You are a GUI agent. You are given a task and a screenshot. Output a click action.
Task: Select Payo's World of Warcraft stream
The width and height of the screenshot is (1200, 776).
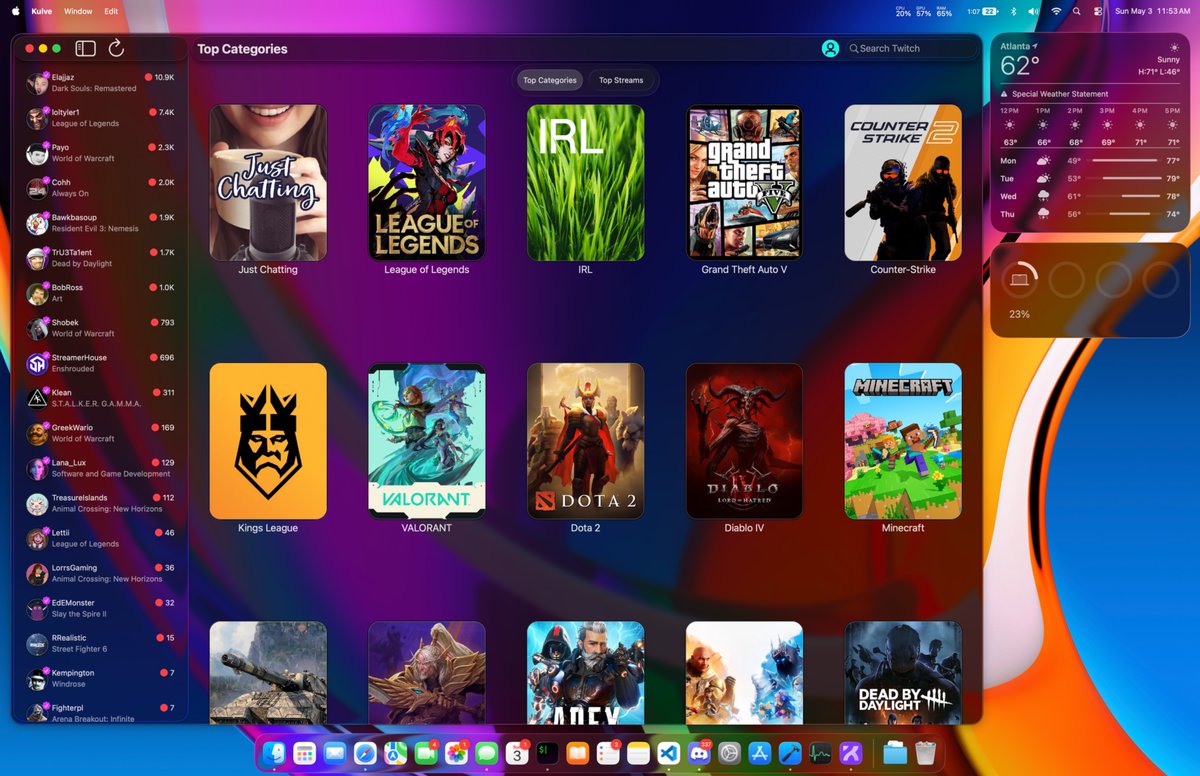click(100, 153)
